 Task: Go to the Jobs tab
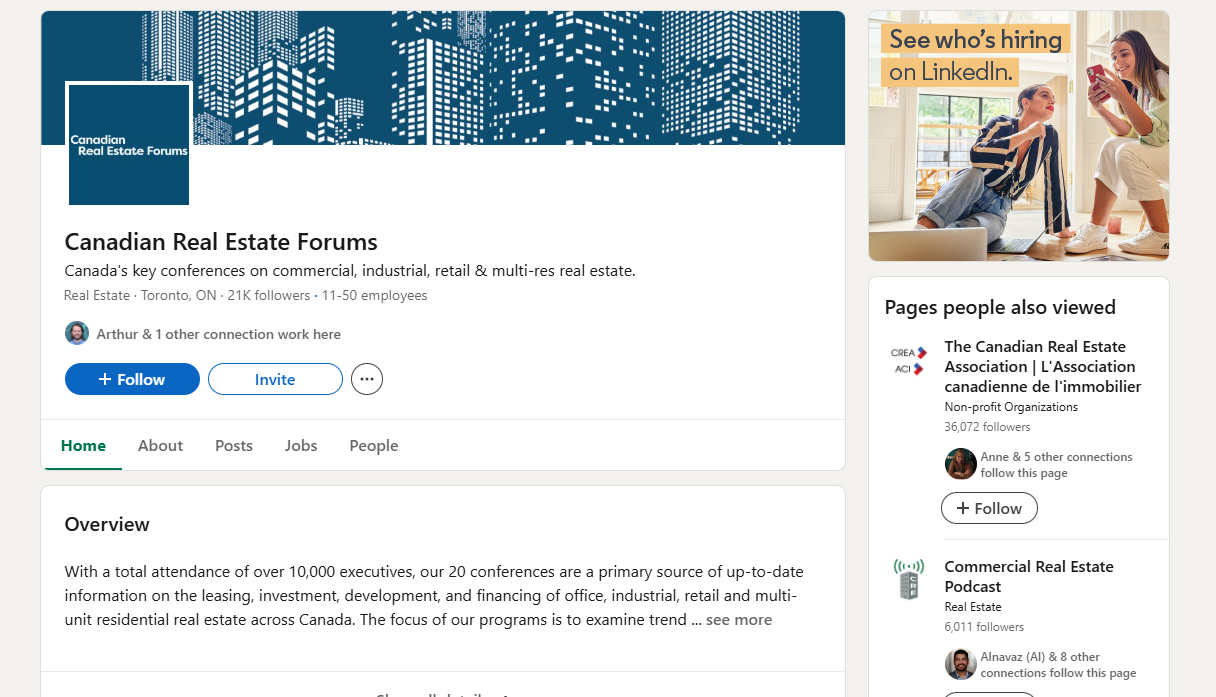301,446
